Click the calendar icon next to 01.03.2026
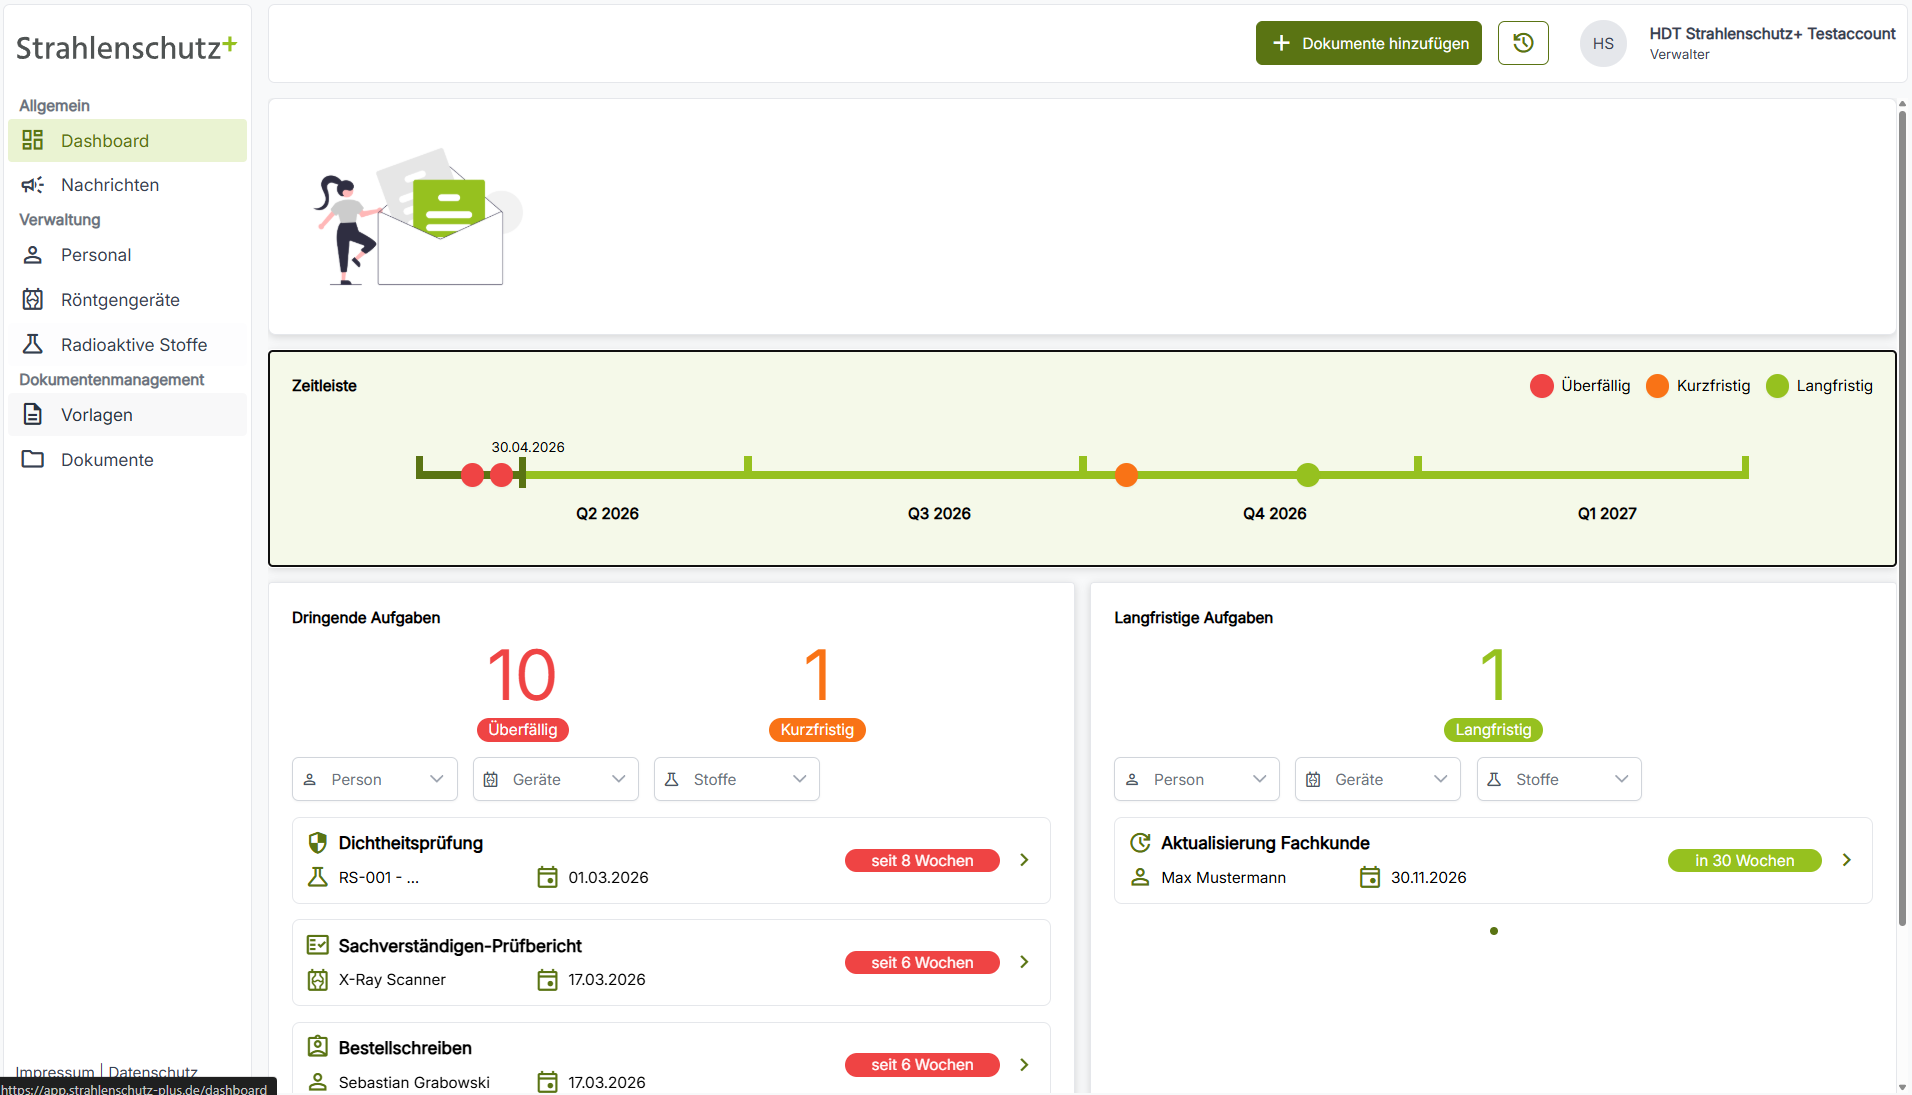This screenshot has width=1912, height=1095. (547, 877)
